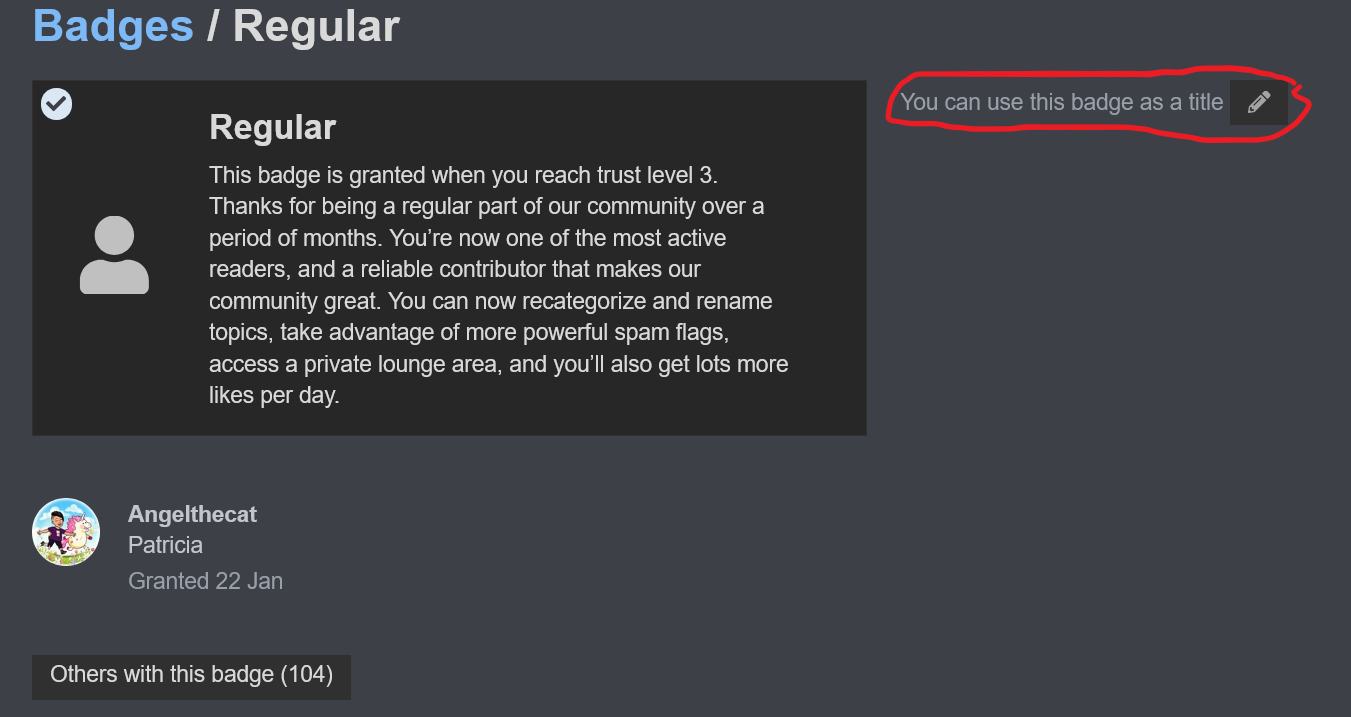Screen dimensions: 1351x717
Task: Click the grey person silhouette badge icon
Action: (114, 255)
